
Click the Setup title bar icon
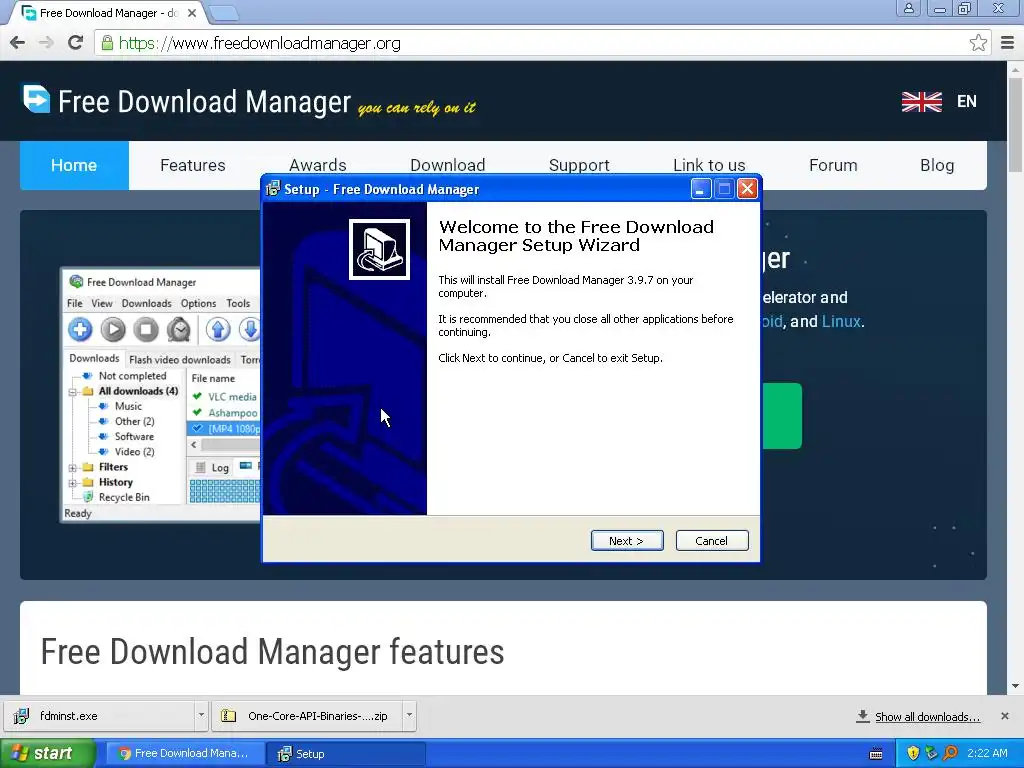tap(273, 189)
